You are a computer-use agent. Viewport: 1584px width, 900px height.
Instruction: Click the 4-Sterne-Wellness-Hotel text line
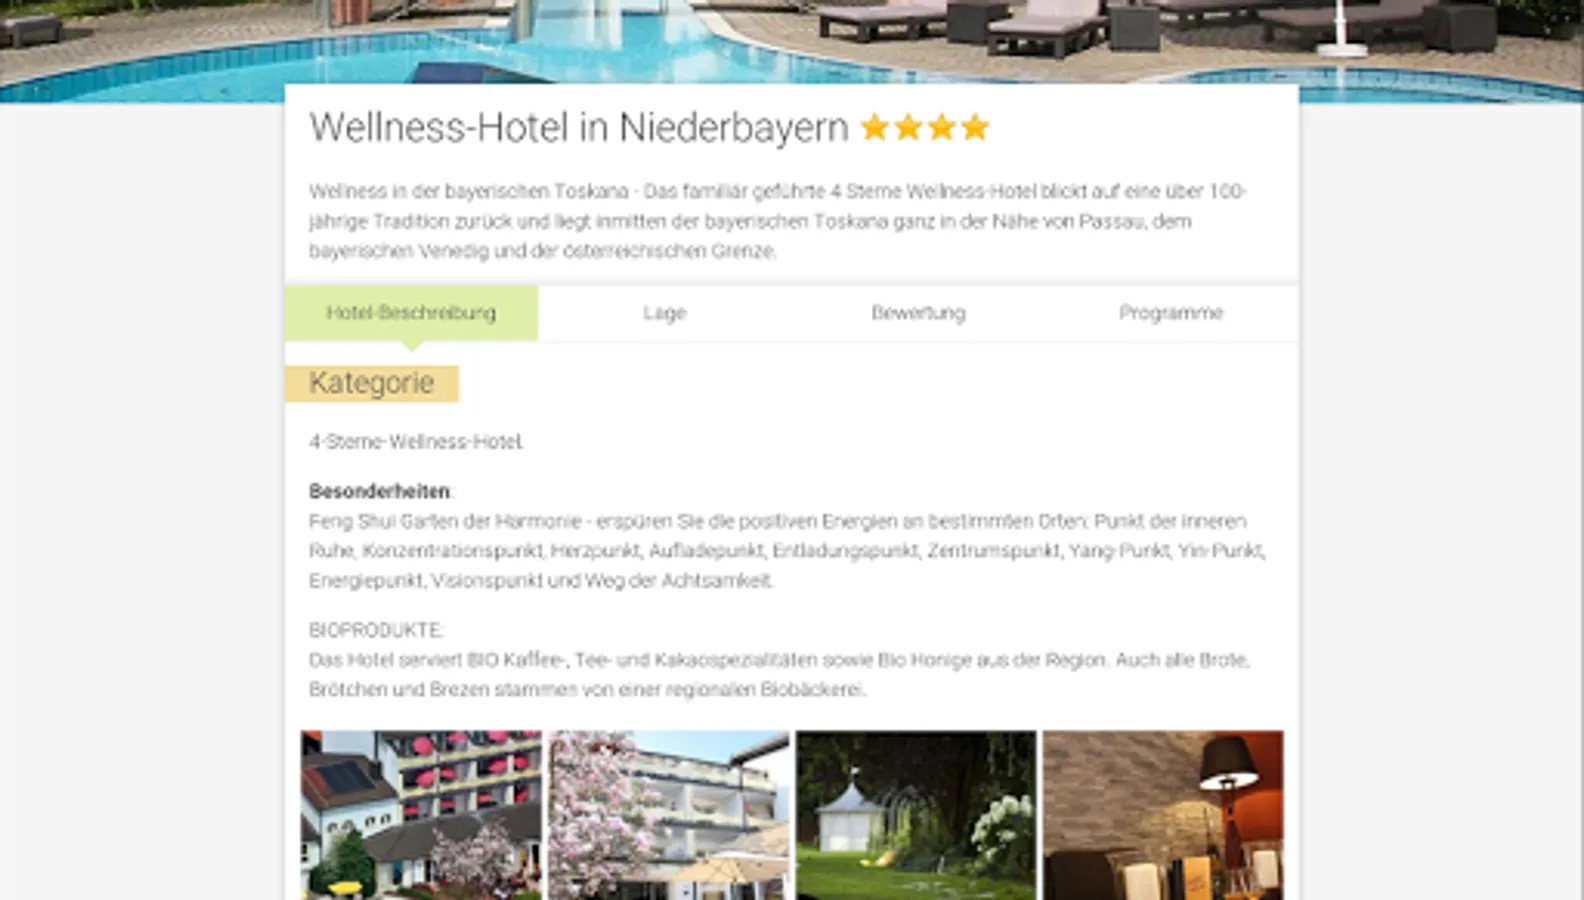pos(416,441)
